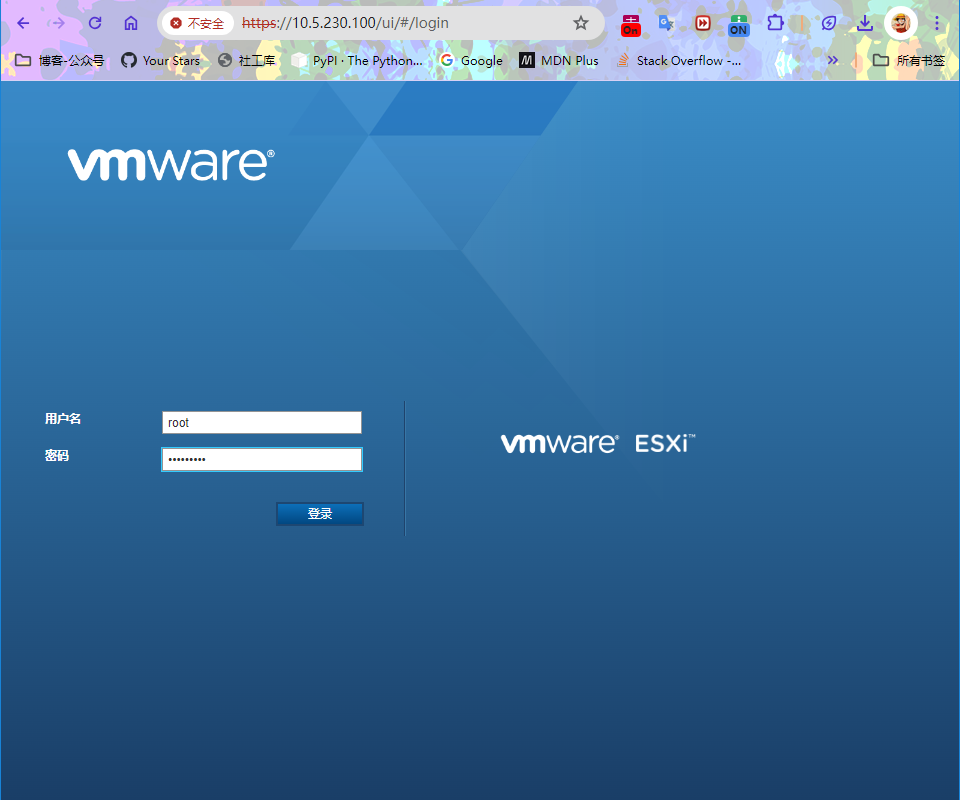Expand hidden bookmarks with double chevron
This screenshot has width=960, height=800.
833,60
